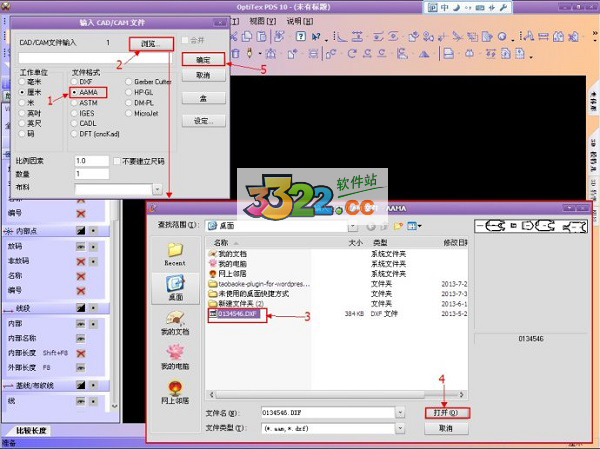Viewport: 600px width, 449px height.
Task: Open the 视图 menu
Action: pyautogui.click(x=262, y=21)
